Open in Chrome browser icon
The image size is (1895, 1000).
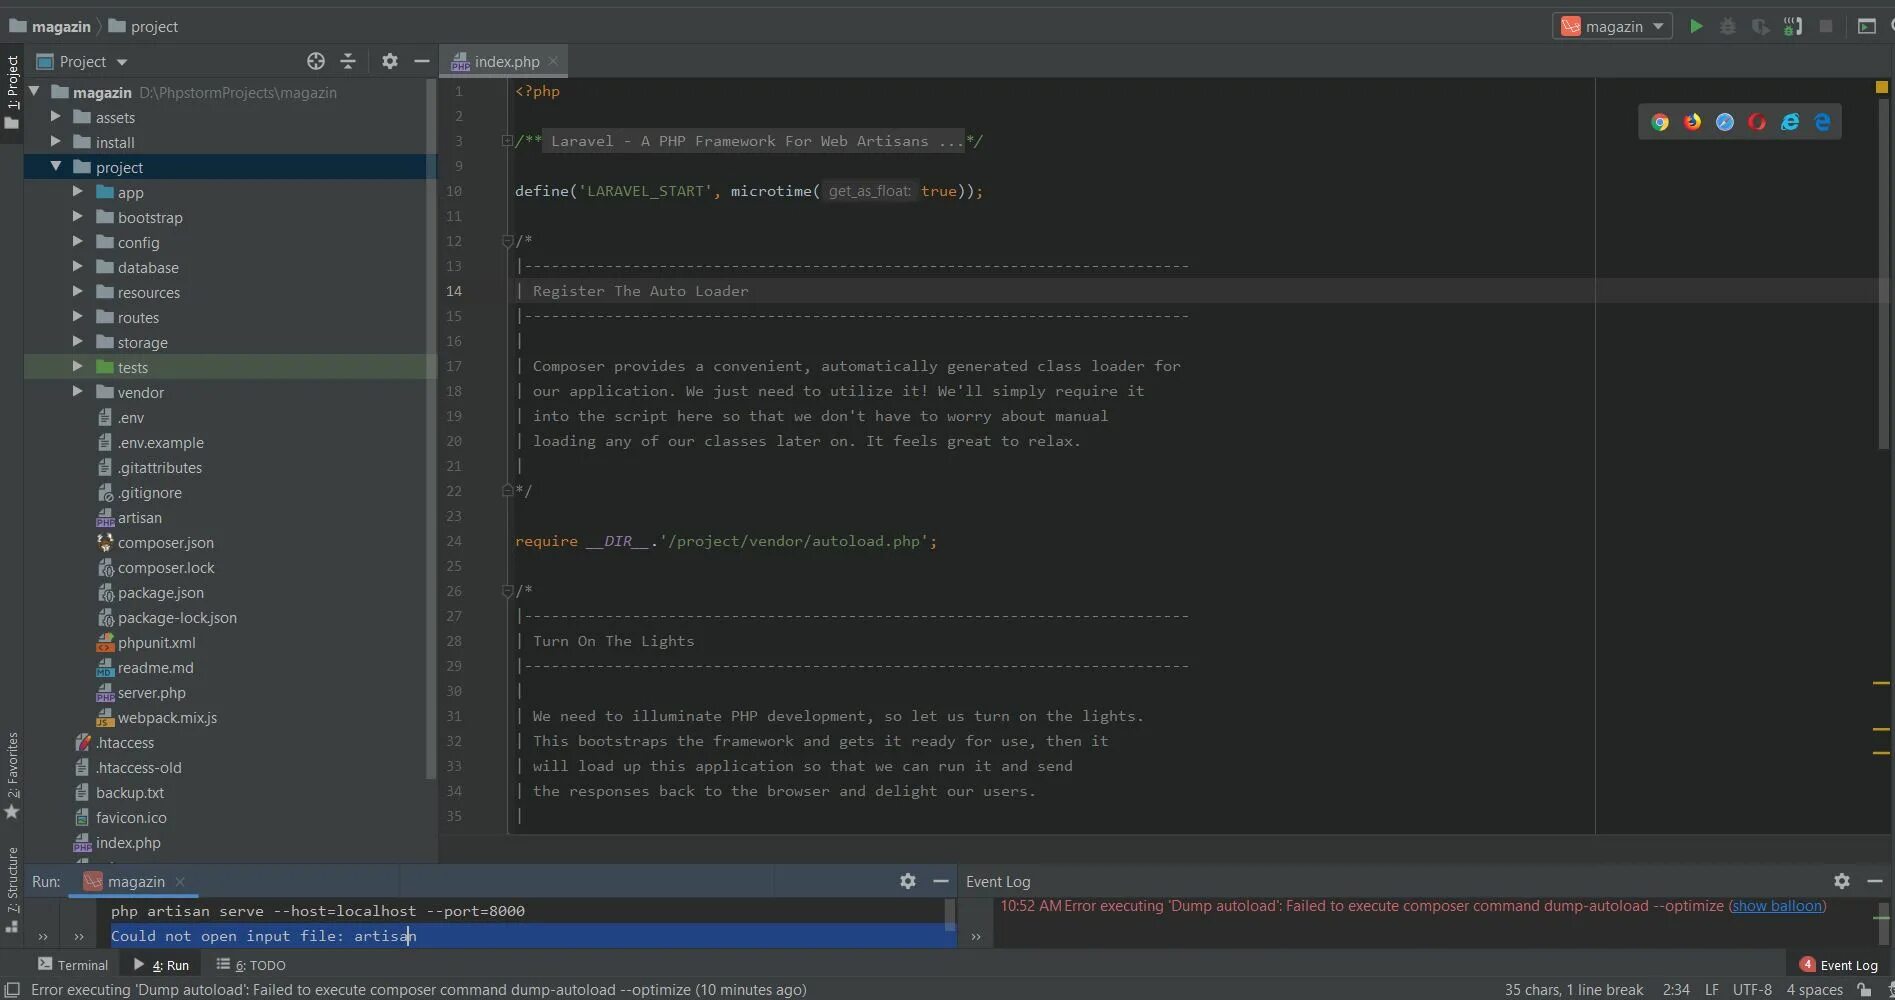pyautogui.click(x=1660, y=122)
